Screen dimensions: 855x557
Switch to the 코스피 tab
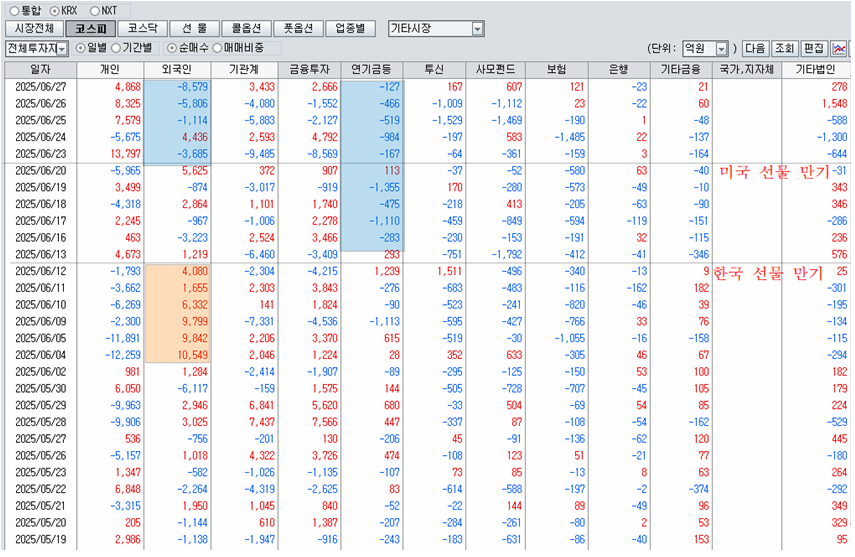coord(91,28)
